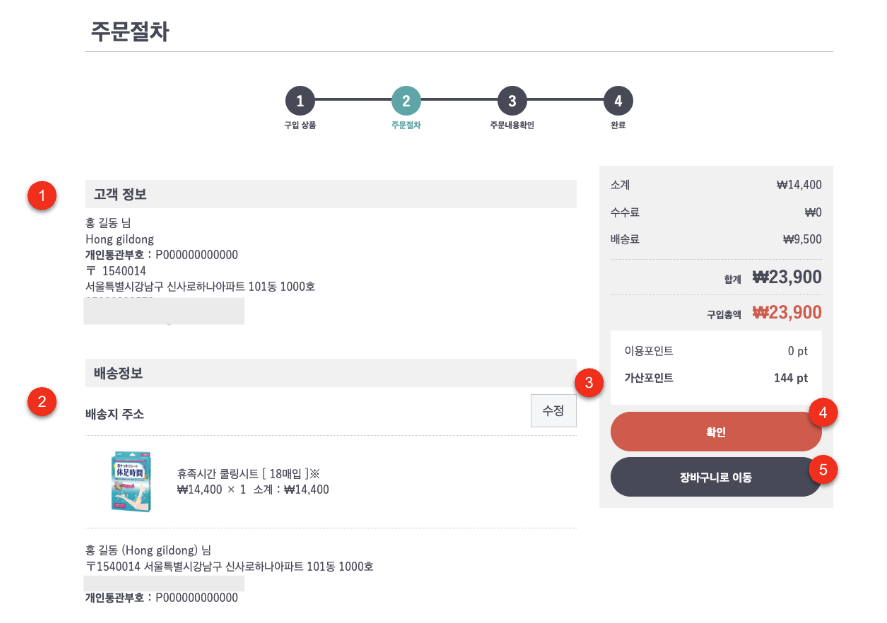The width and height of the screenshot is (887, 623).
Task: Click red annotation marker 1
Action: pos(42,196)
